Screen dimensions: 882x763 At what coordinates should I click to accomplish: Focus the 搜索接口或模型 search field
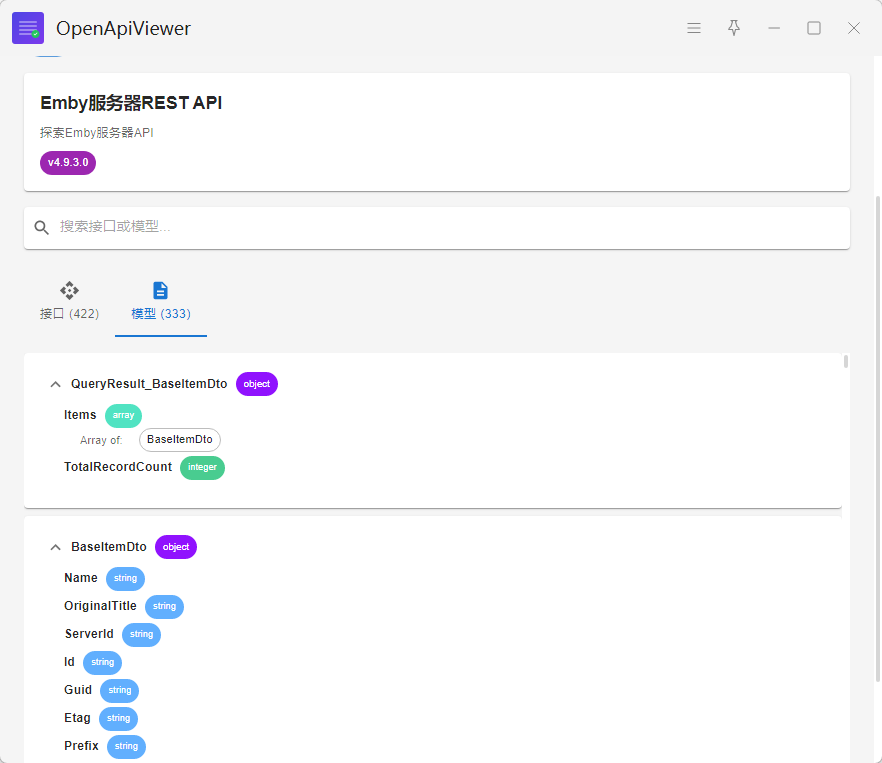point(450,228)
